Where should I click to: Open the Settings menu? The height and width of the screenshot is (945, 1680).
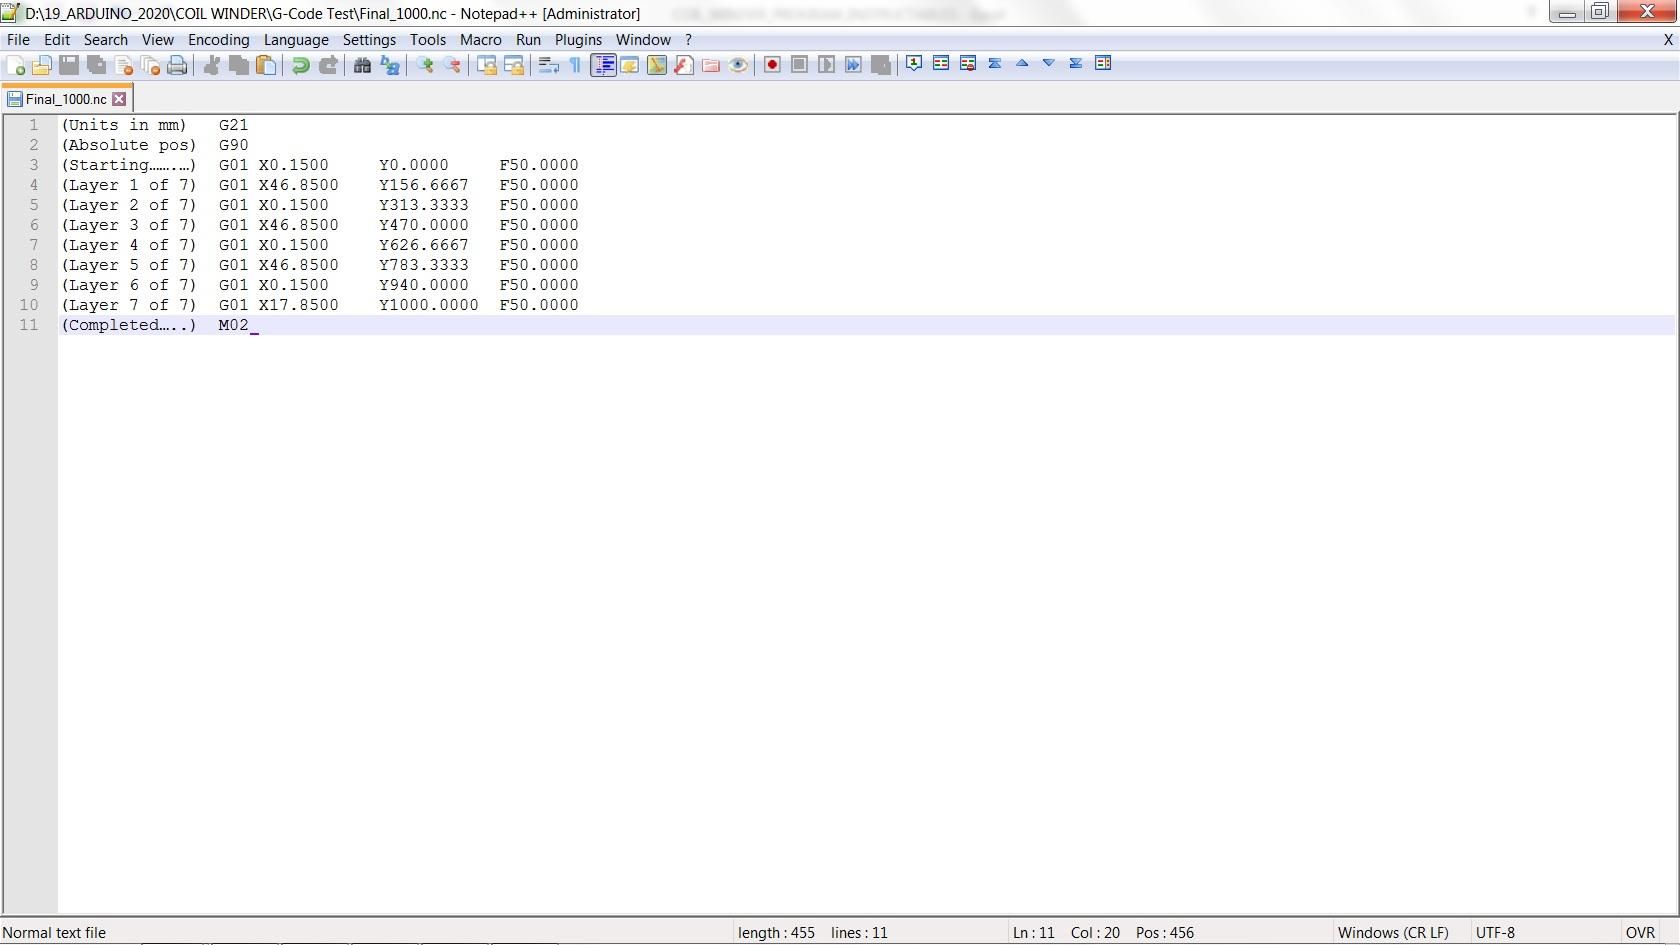(370, 40)
